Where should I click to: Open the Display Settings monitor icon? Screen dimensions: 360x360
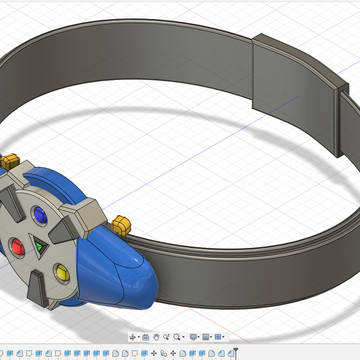[193, 337]
